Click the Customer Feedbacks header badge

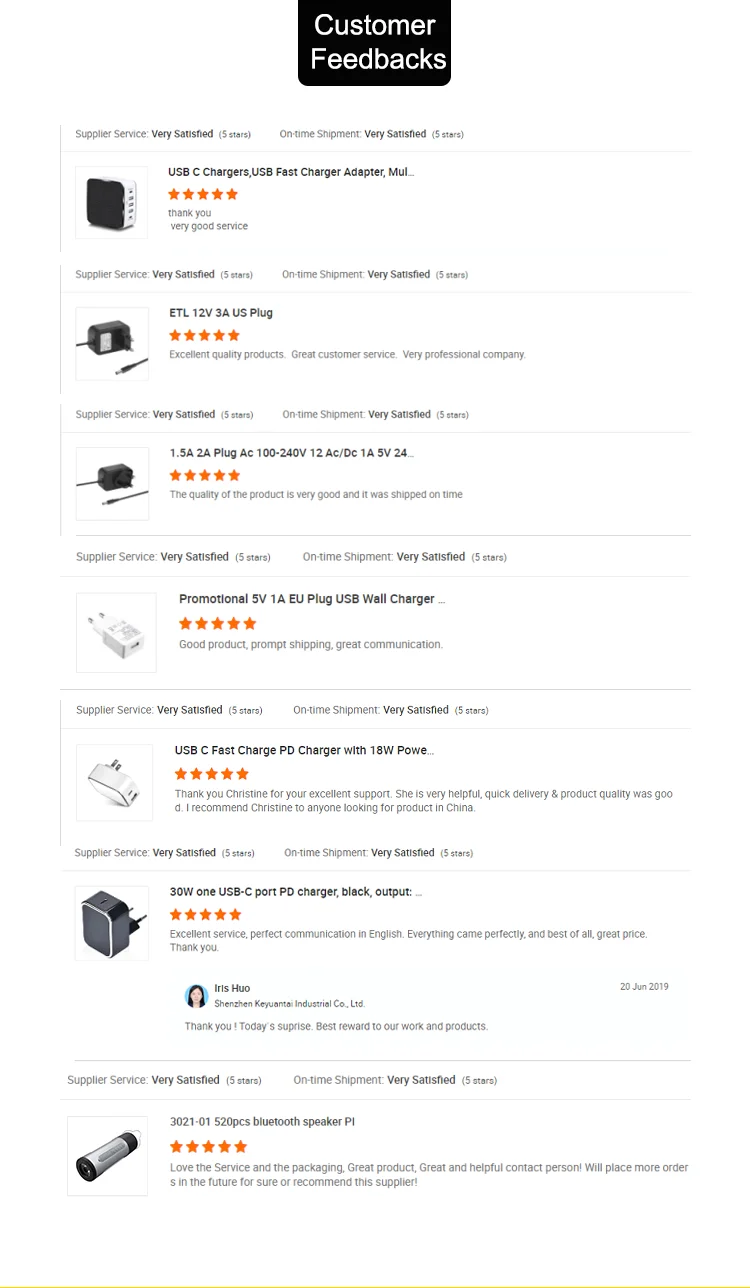(x=374, y=42)
